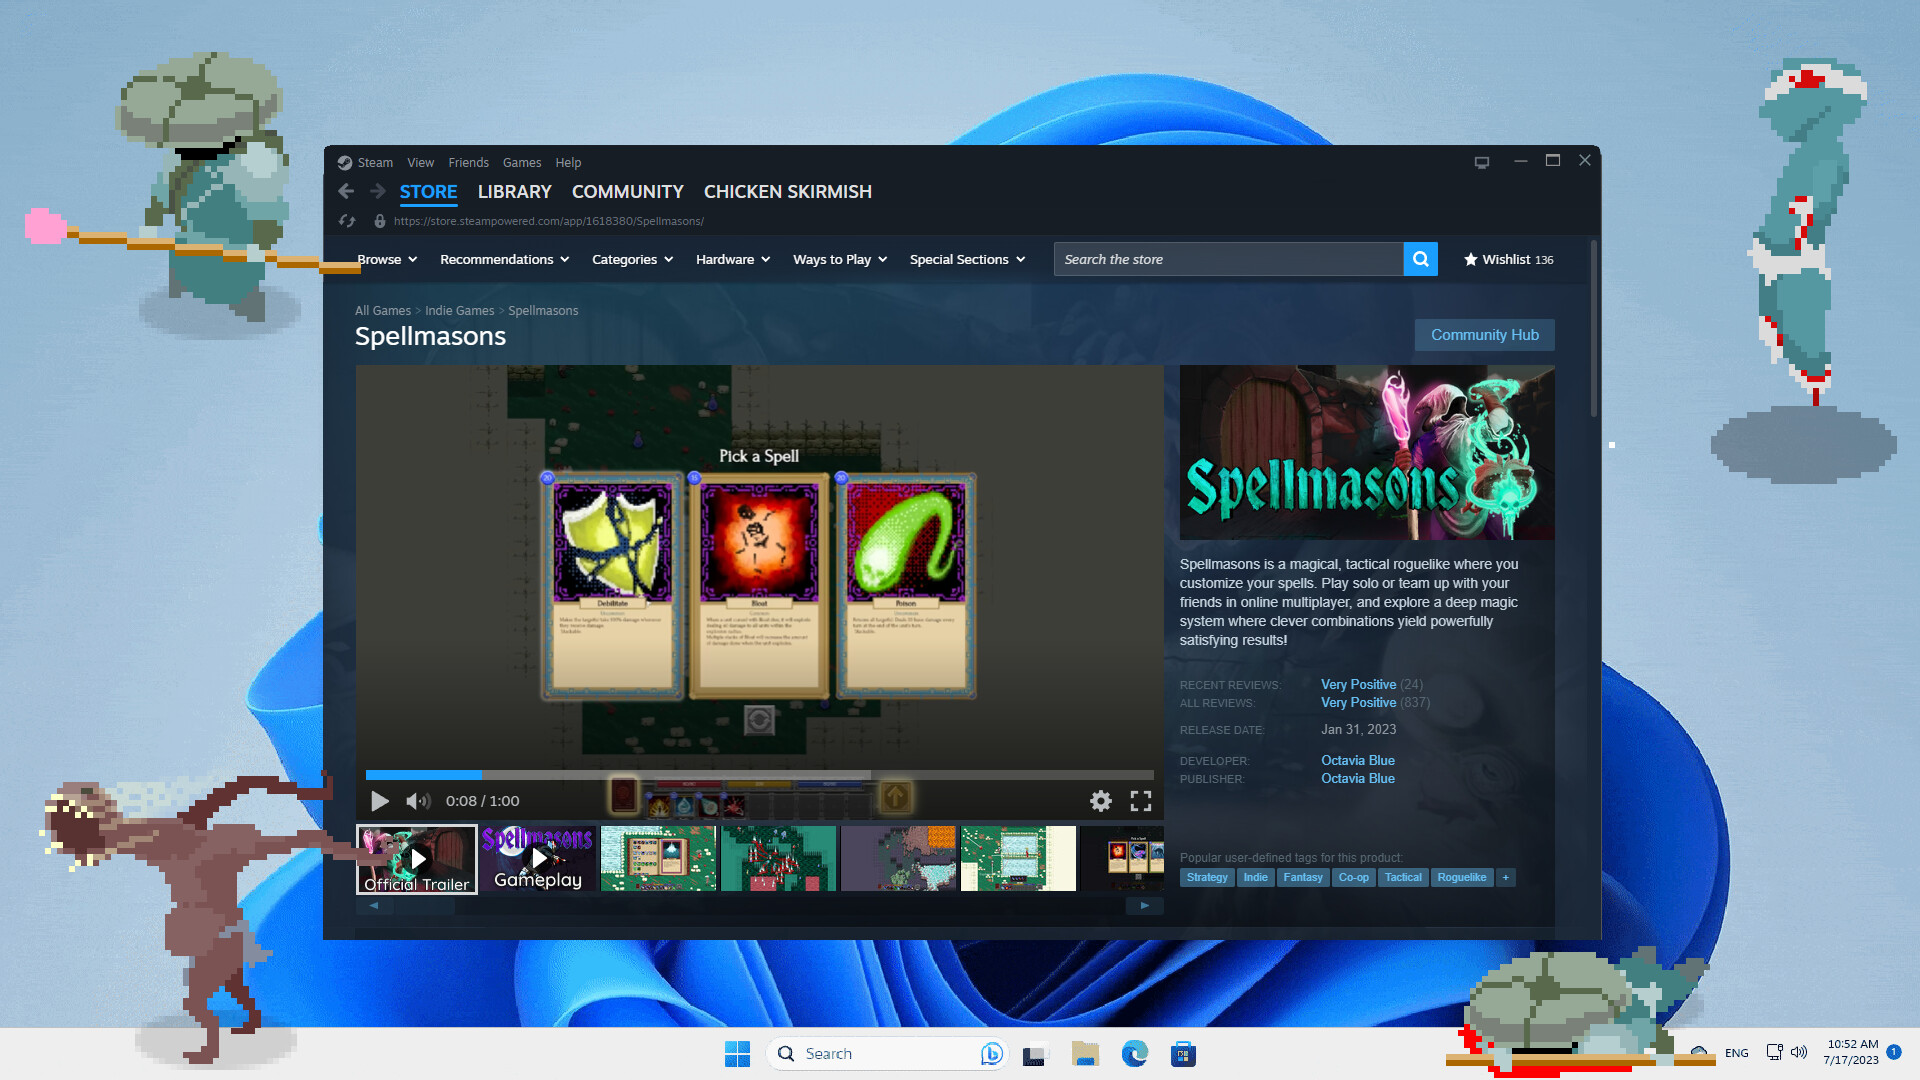Click the page reload icon beside the URL
The width and height of the screenshot is (1920, 1080).
(x=346, y=221)
